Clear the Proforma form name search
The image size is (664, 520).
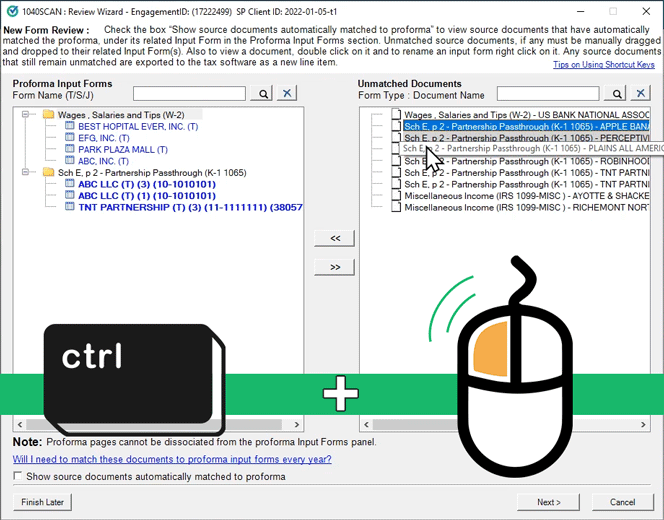pos(287,94)
